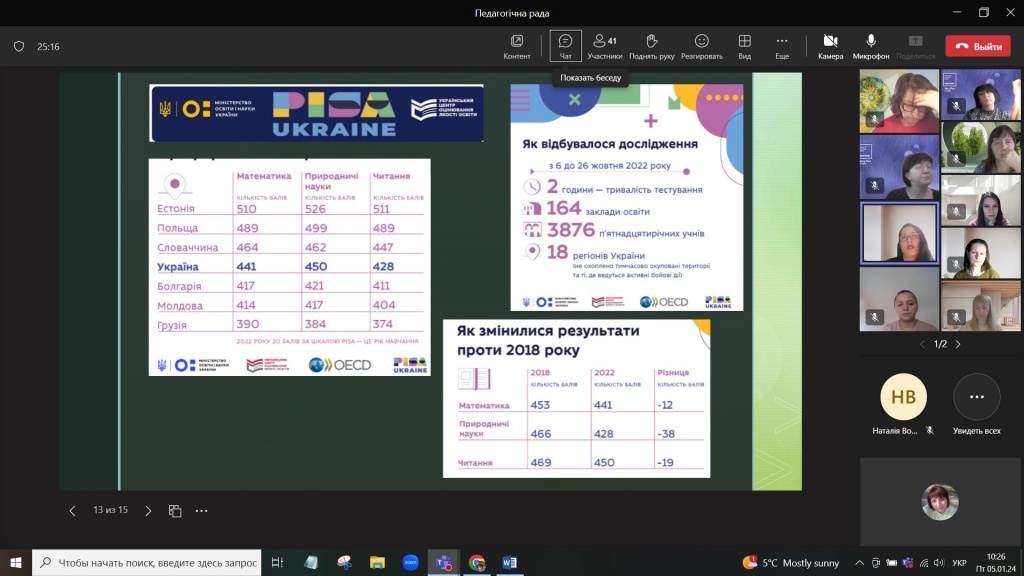Screen dimensions: 1024x576
Task: Click the Грузія row in the table
Action: point(290,325)
